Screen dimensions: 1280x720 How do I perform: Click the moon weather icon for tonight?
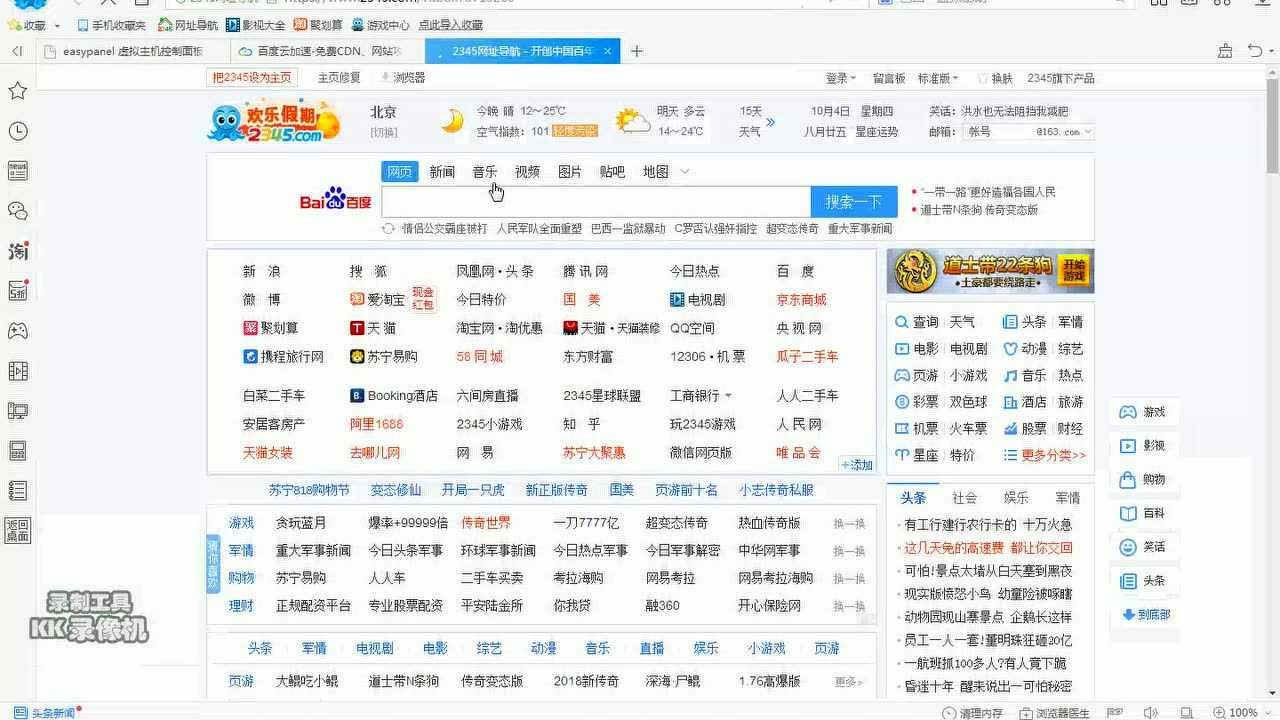tap(452, 121)
